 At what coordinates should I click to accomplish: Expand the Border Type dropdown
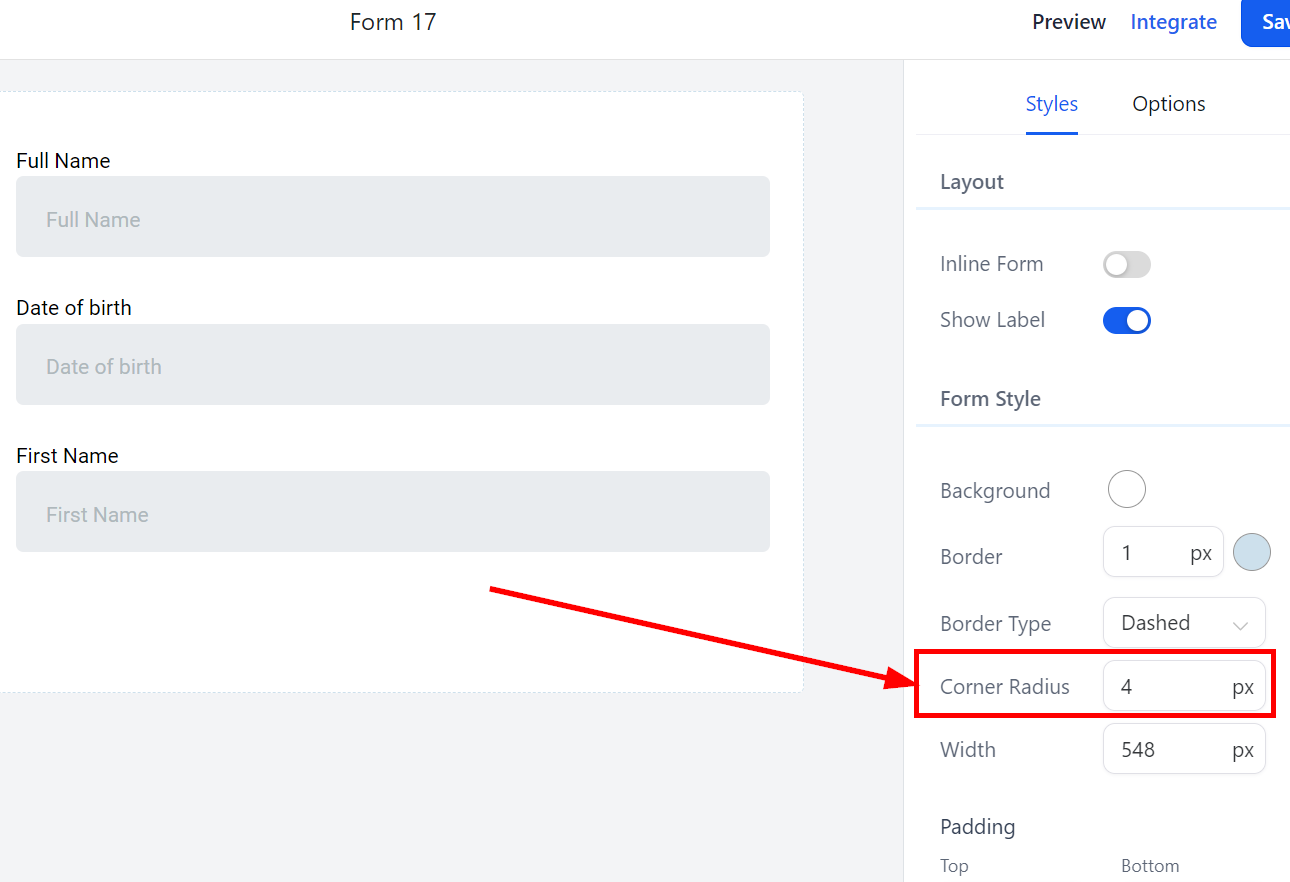pos(1184,623)
